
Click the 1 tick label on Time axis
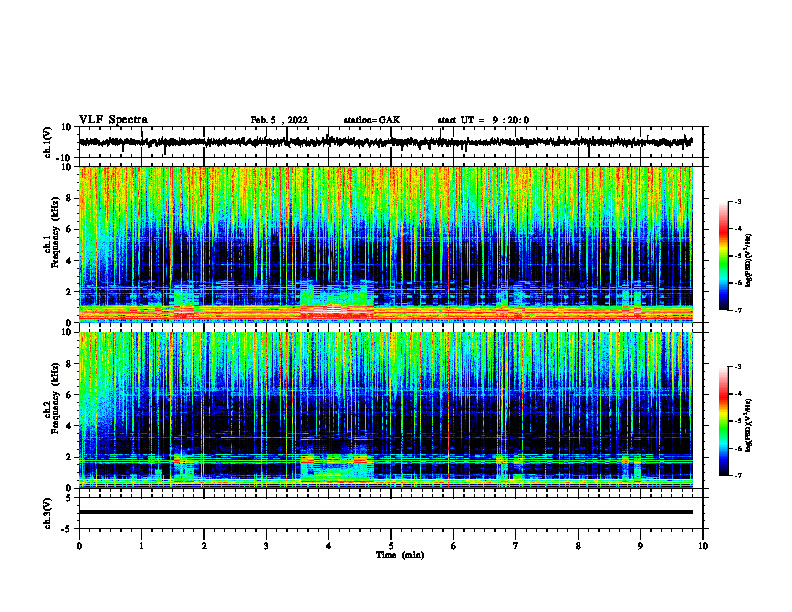point(141,546)
